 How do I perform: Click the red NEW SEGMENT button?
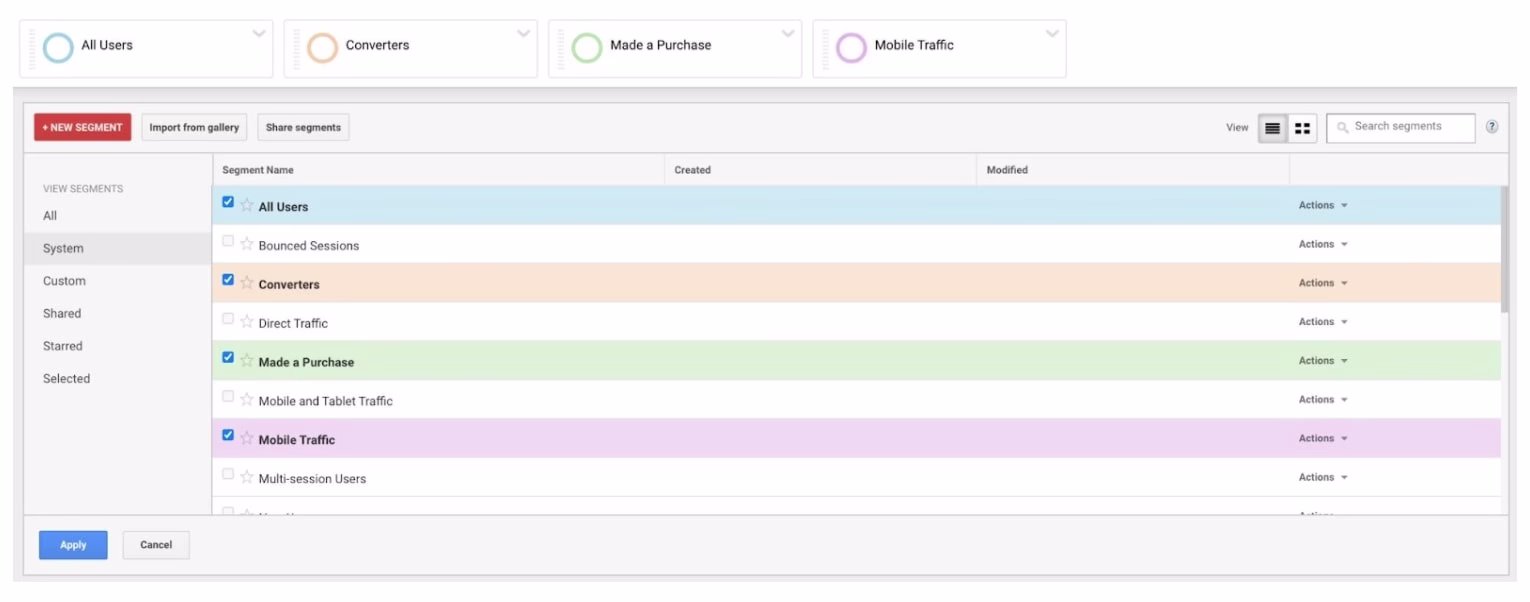(x=81, y=127)
